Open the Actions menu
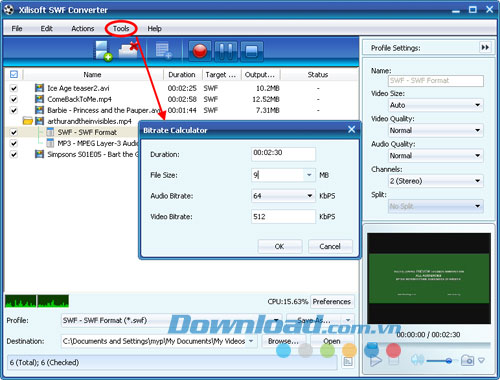Viewport: 500px width, 380px height. coord(83,29)
